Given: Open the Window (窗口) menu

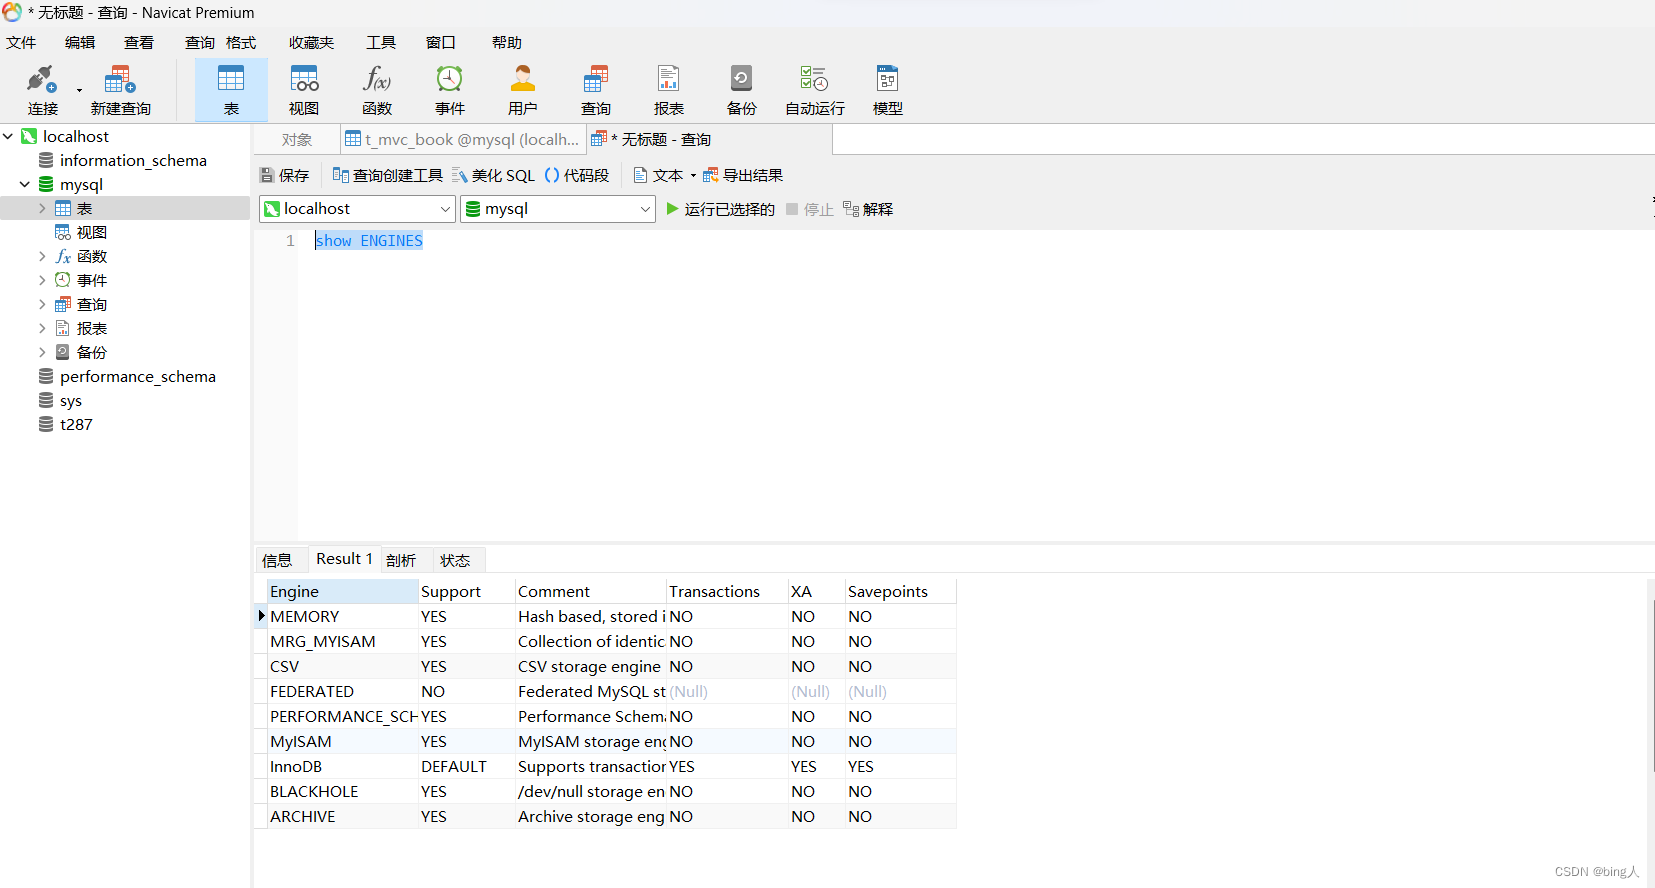Looking at the screenshot, I should pos(441,42).
